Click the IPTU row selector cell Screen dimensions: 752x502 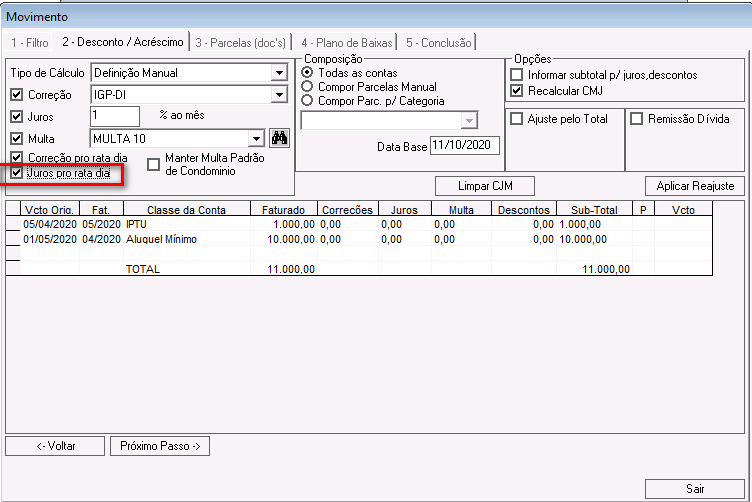[x=13, y=224]
